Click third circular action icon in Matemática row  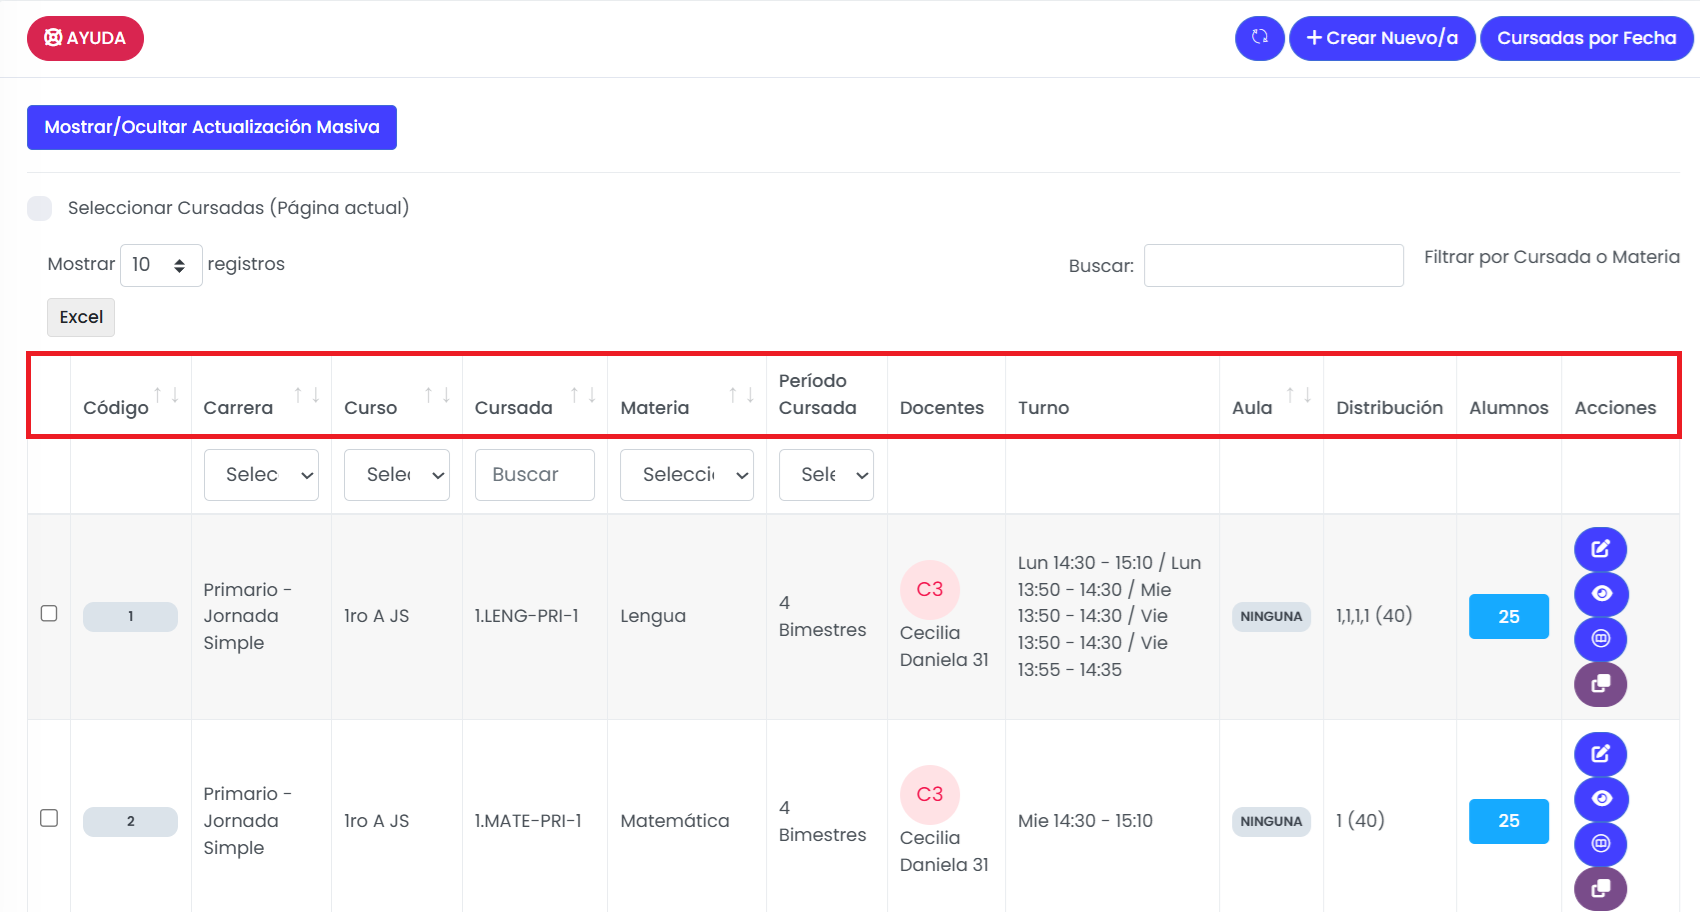pos(1601,844)
